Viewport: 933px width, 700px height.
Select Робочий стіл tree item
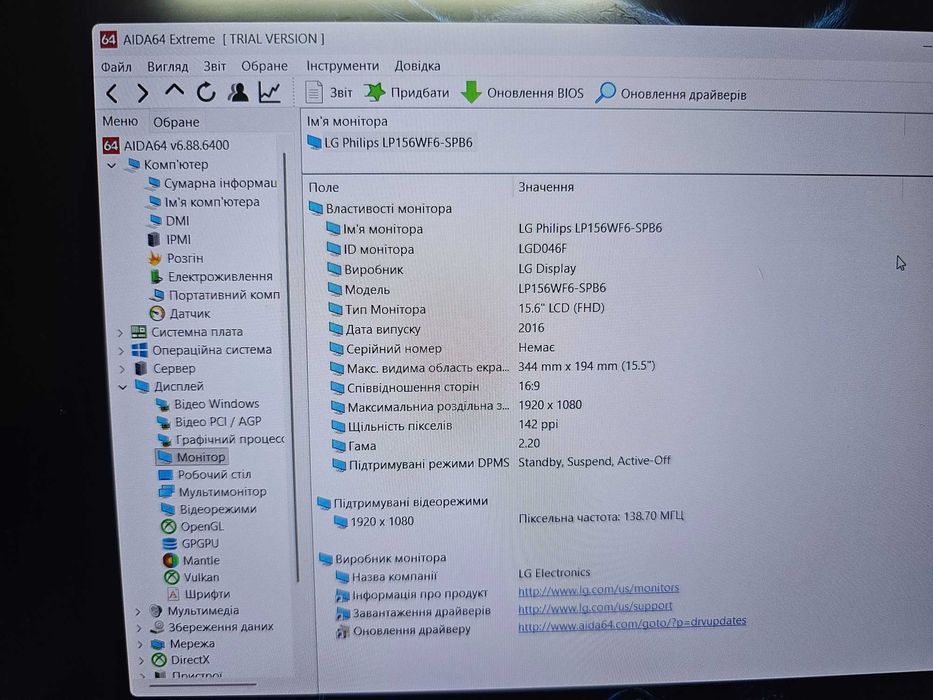(x=205, y=475)
